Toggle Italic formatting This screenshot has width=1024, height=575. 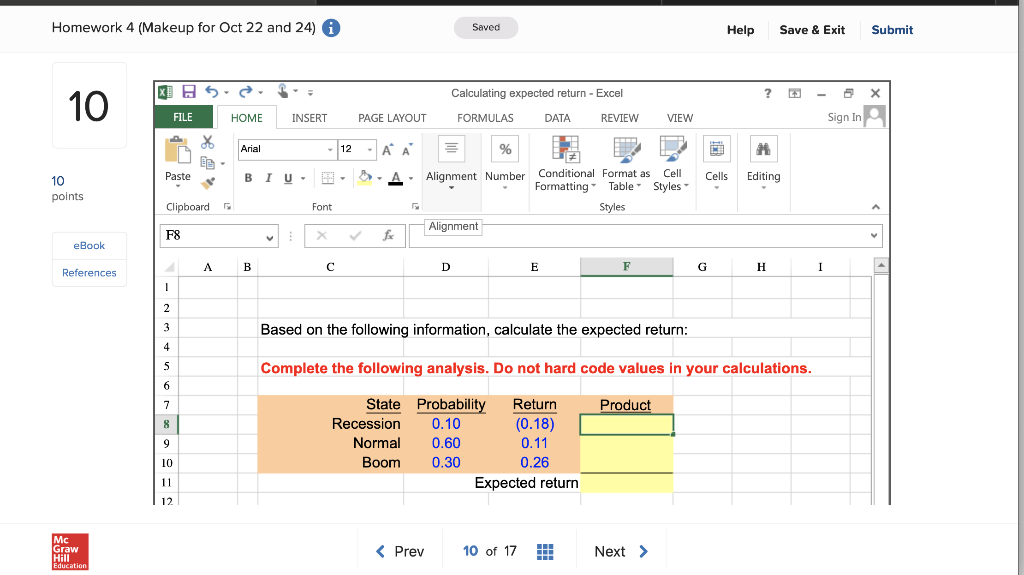[268, 178]
